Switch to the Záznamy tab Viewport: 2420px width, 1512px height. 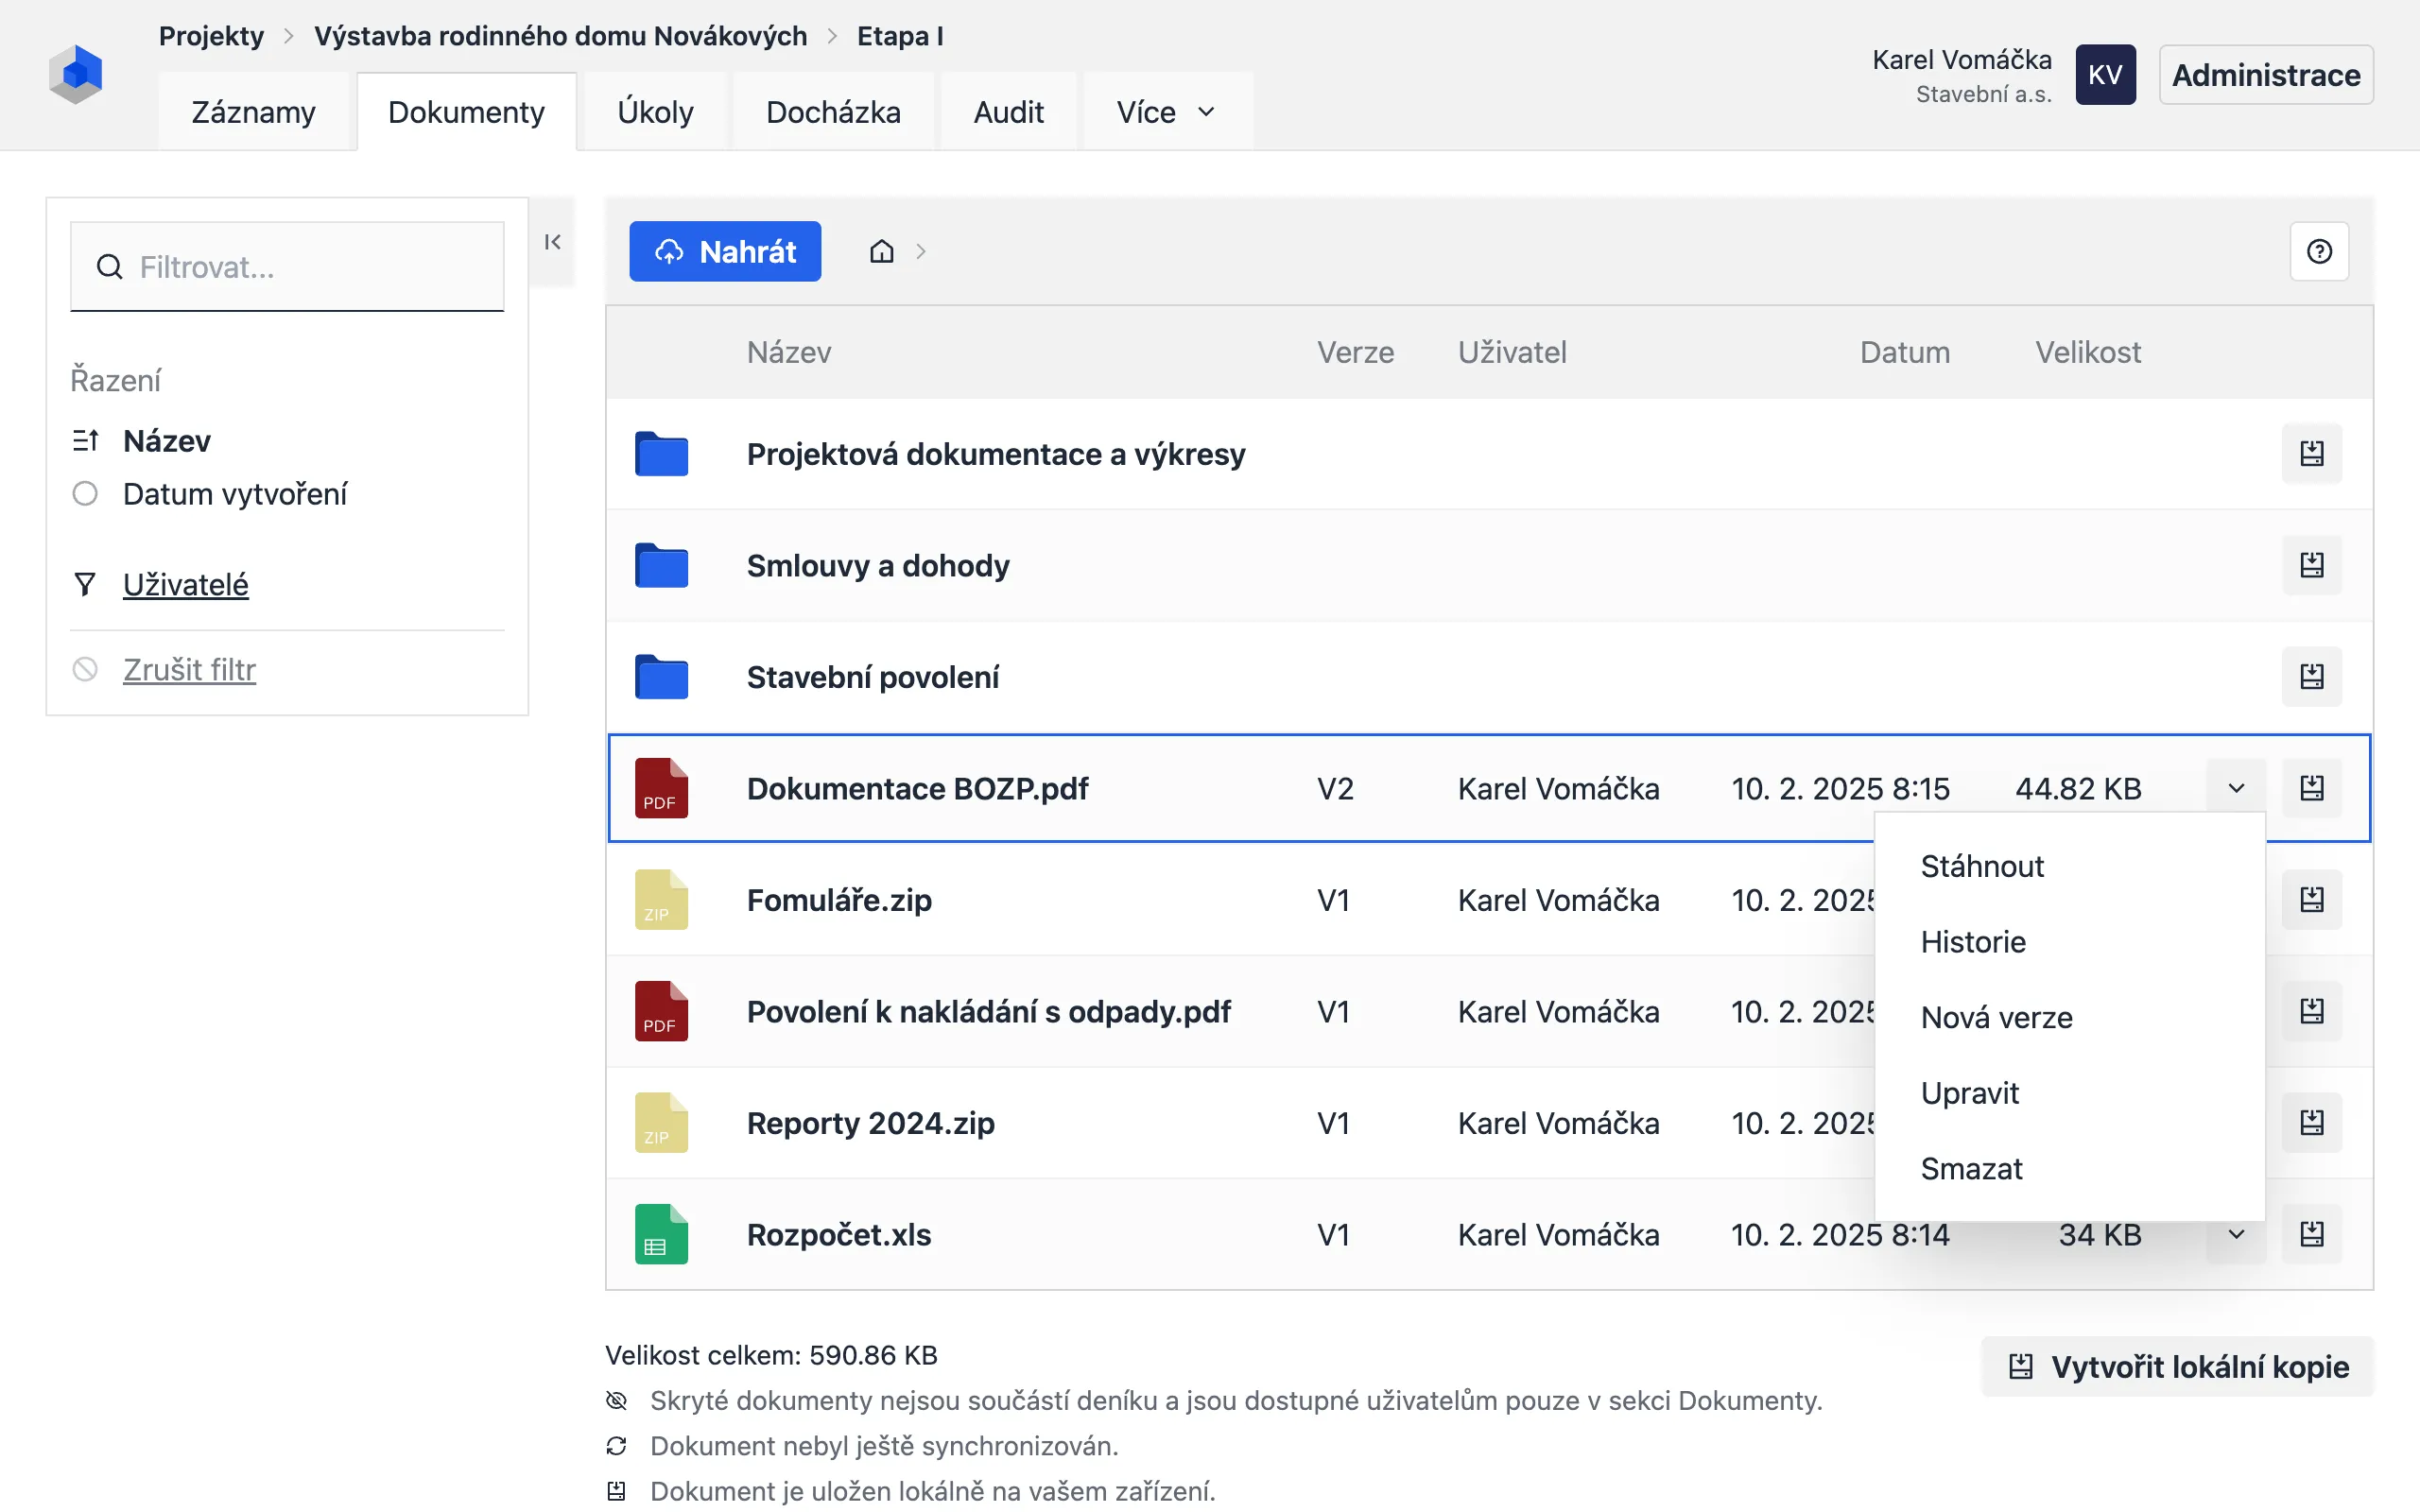(x=253, y=112)
